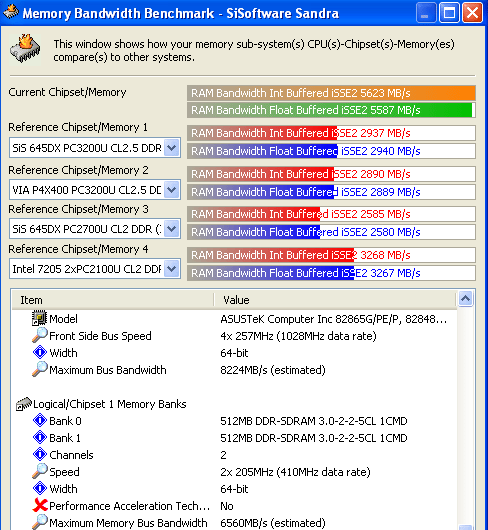Select the Performance Acceleration Tech row label
Screen dimensions: 488x530
[129, 506]
